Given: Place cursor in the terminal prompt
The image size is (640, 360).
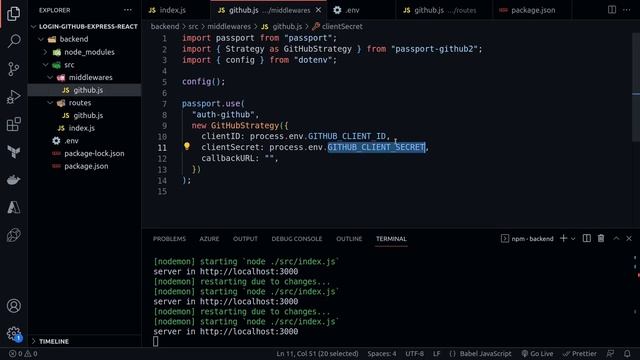Looking at the screenshot, I should coord(156,341).
